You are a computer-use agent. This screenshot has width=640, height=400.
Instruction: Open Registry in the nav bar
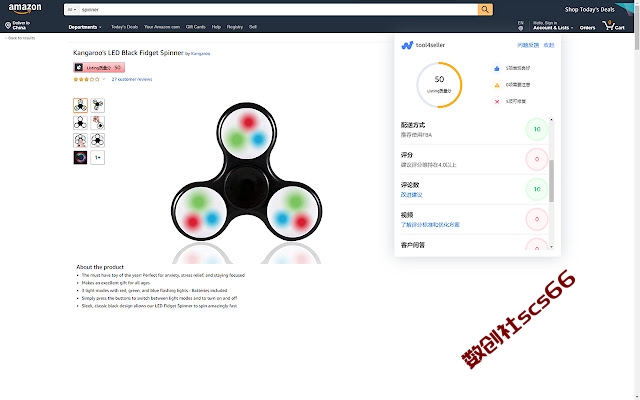click(x=235, y=27)
